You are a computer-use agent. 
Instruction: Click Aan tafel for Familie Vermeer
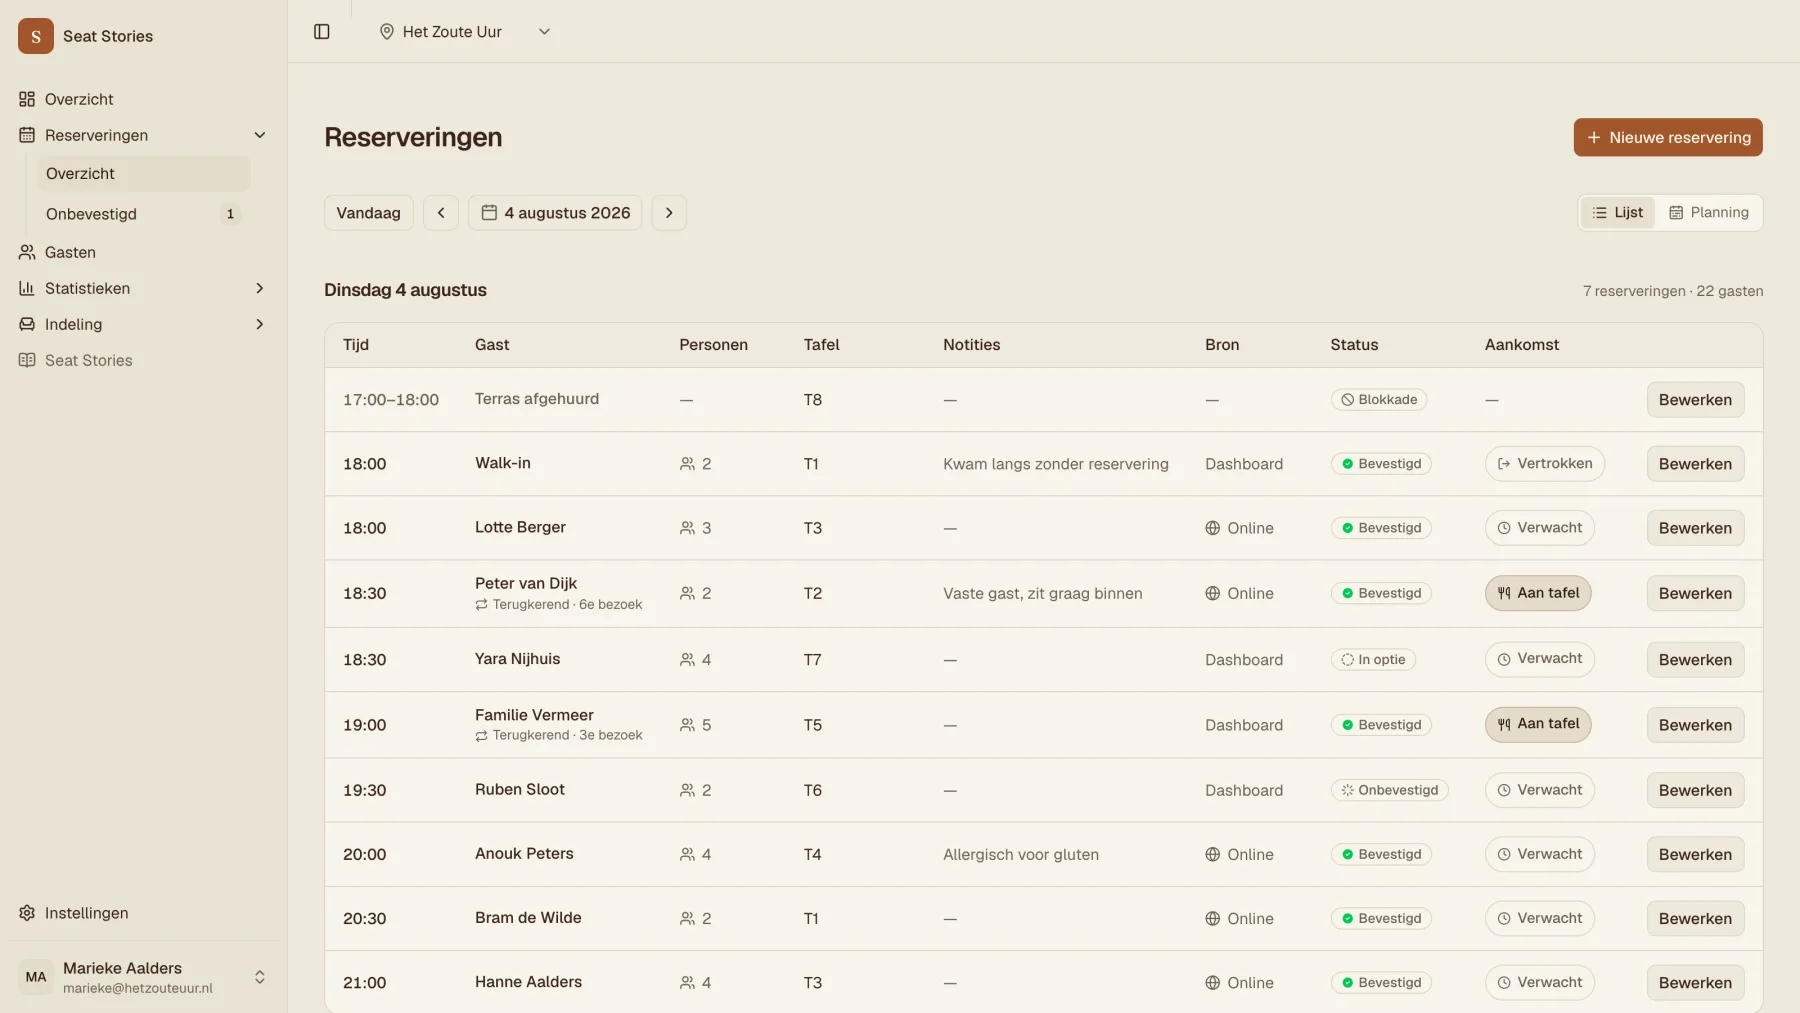click(x=1538, y=724)
